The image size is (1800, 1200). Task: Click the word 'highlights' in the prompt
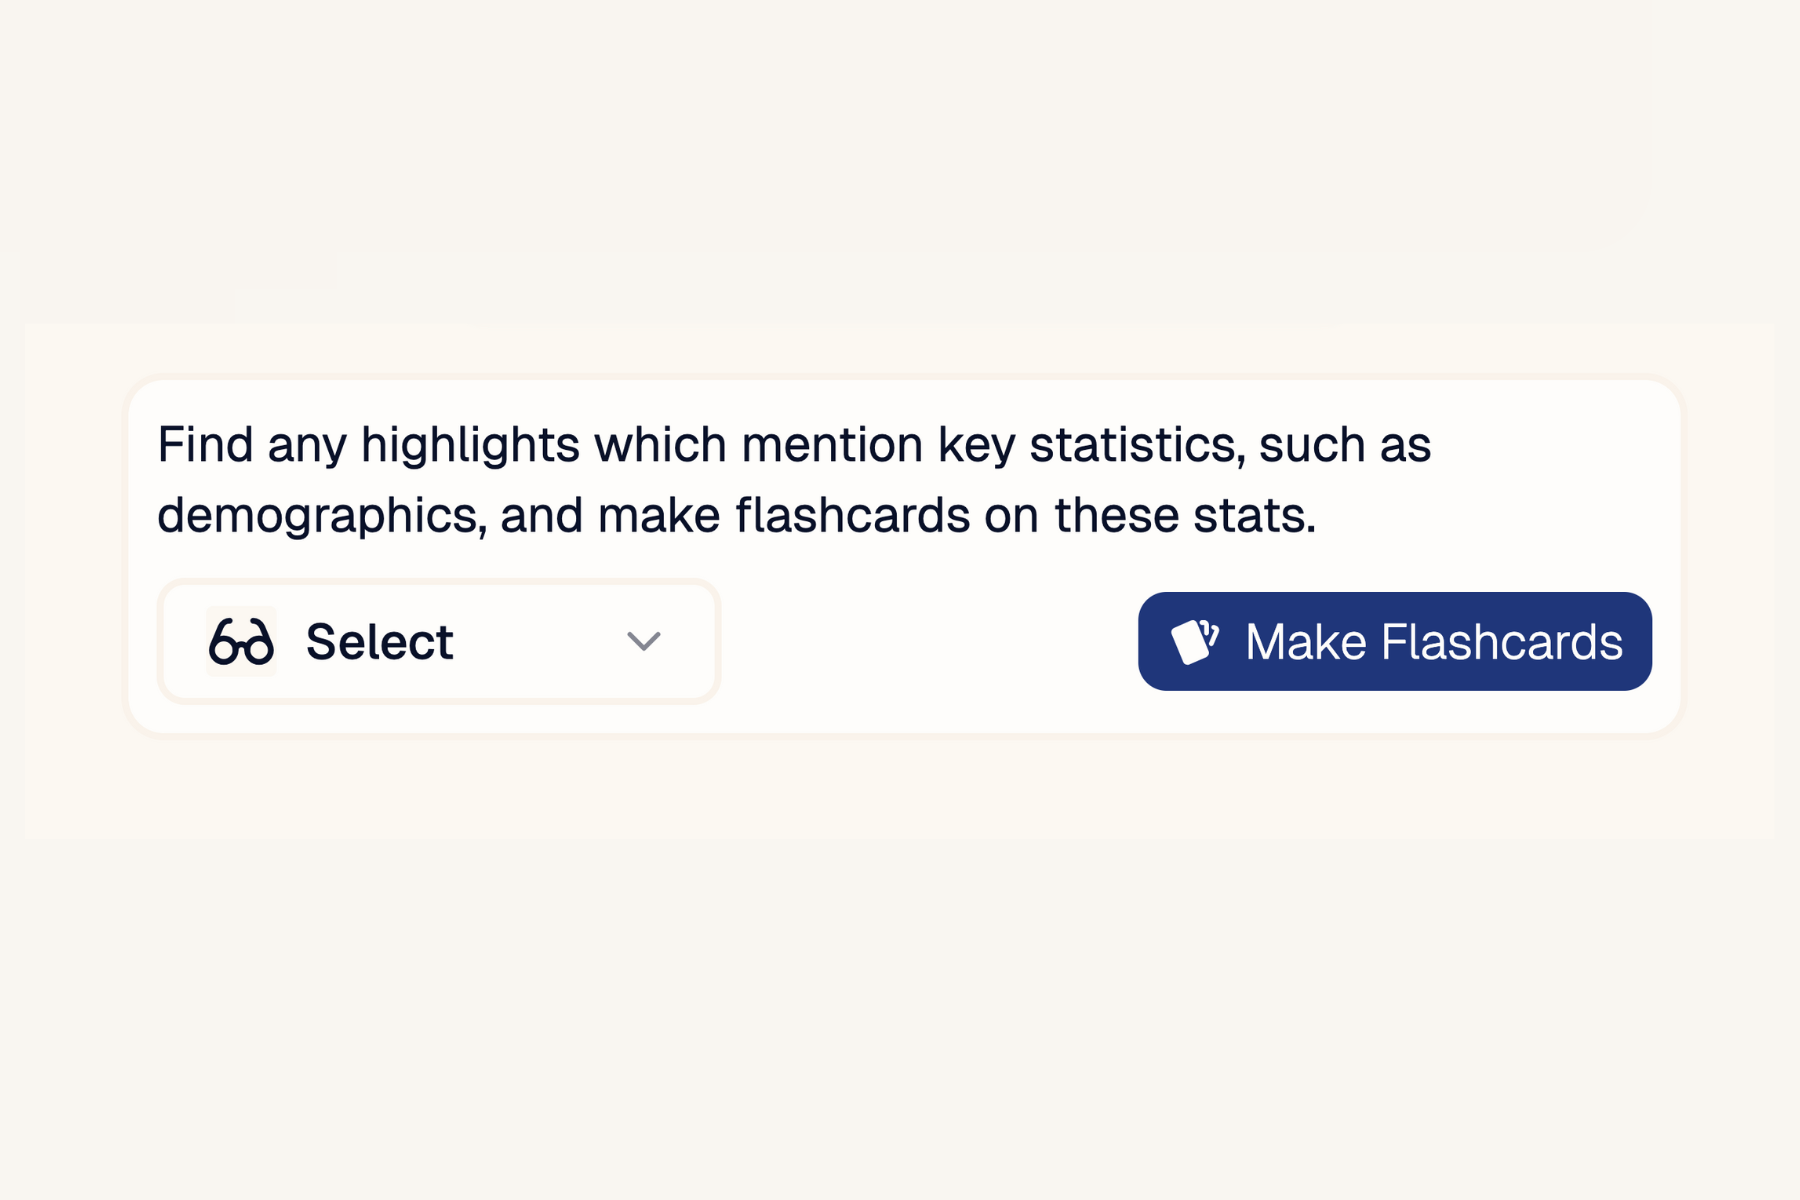coord(470,445)
